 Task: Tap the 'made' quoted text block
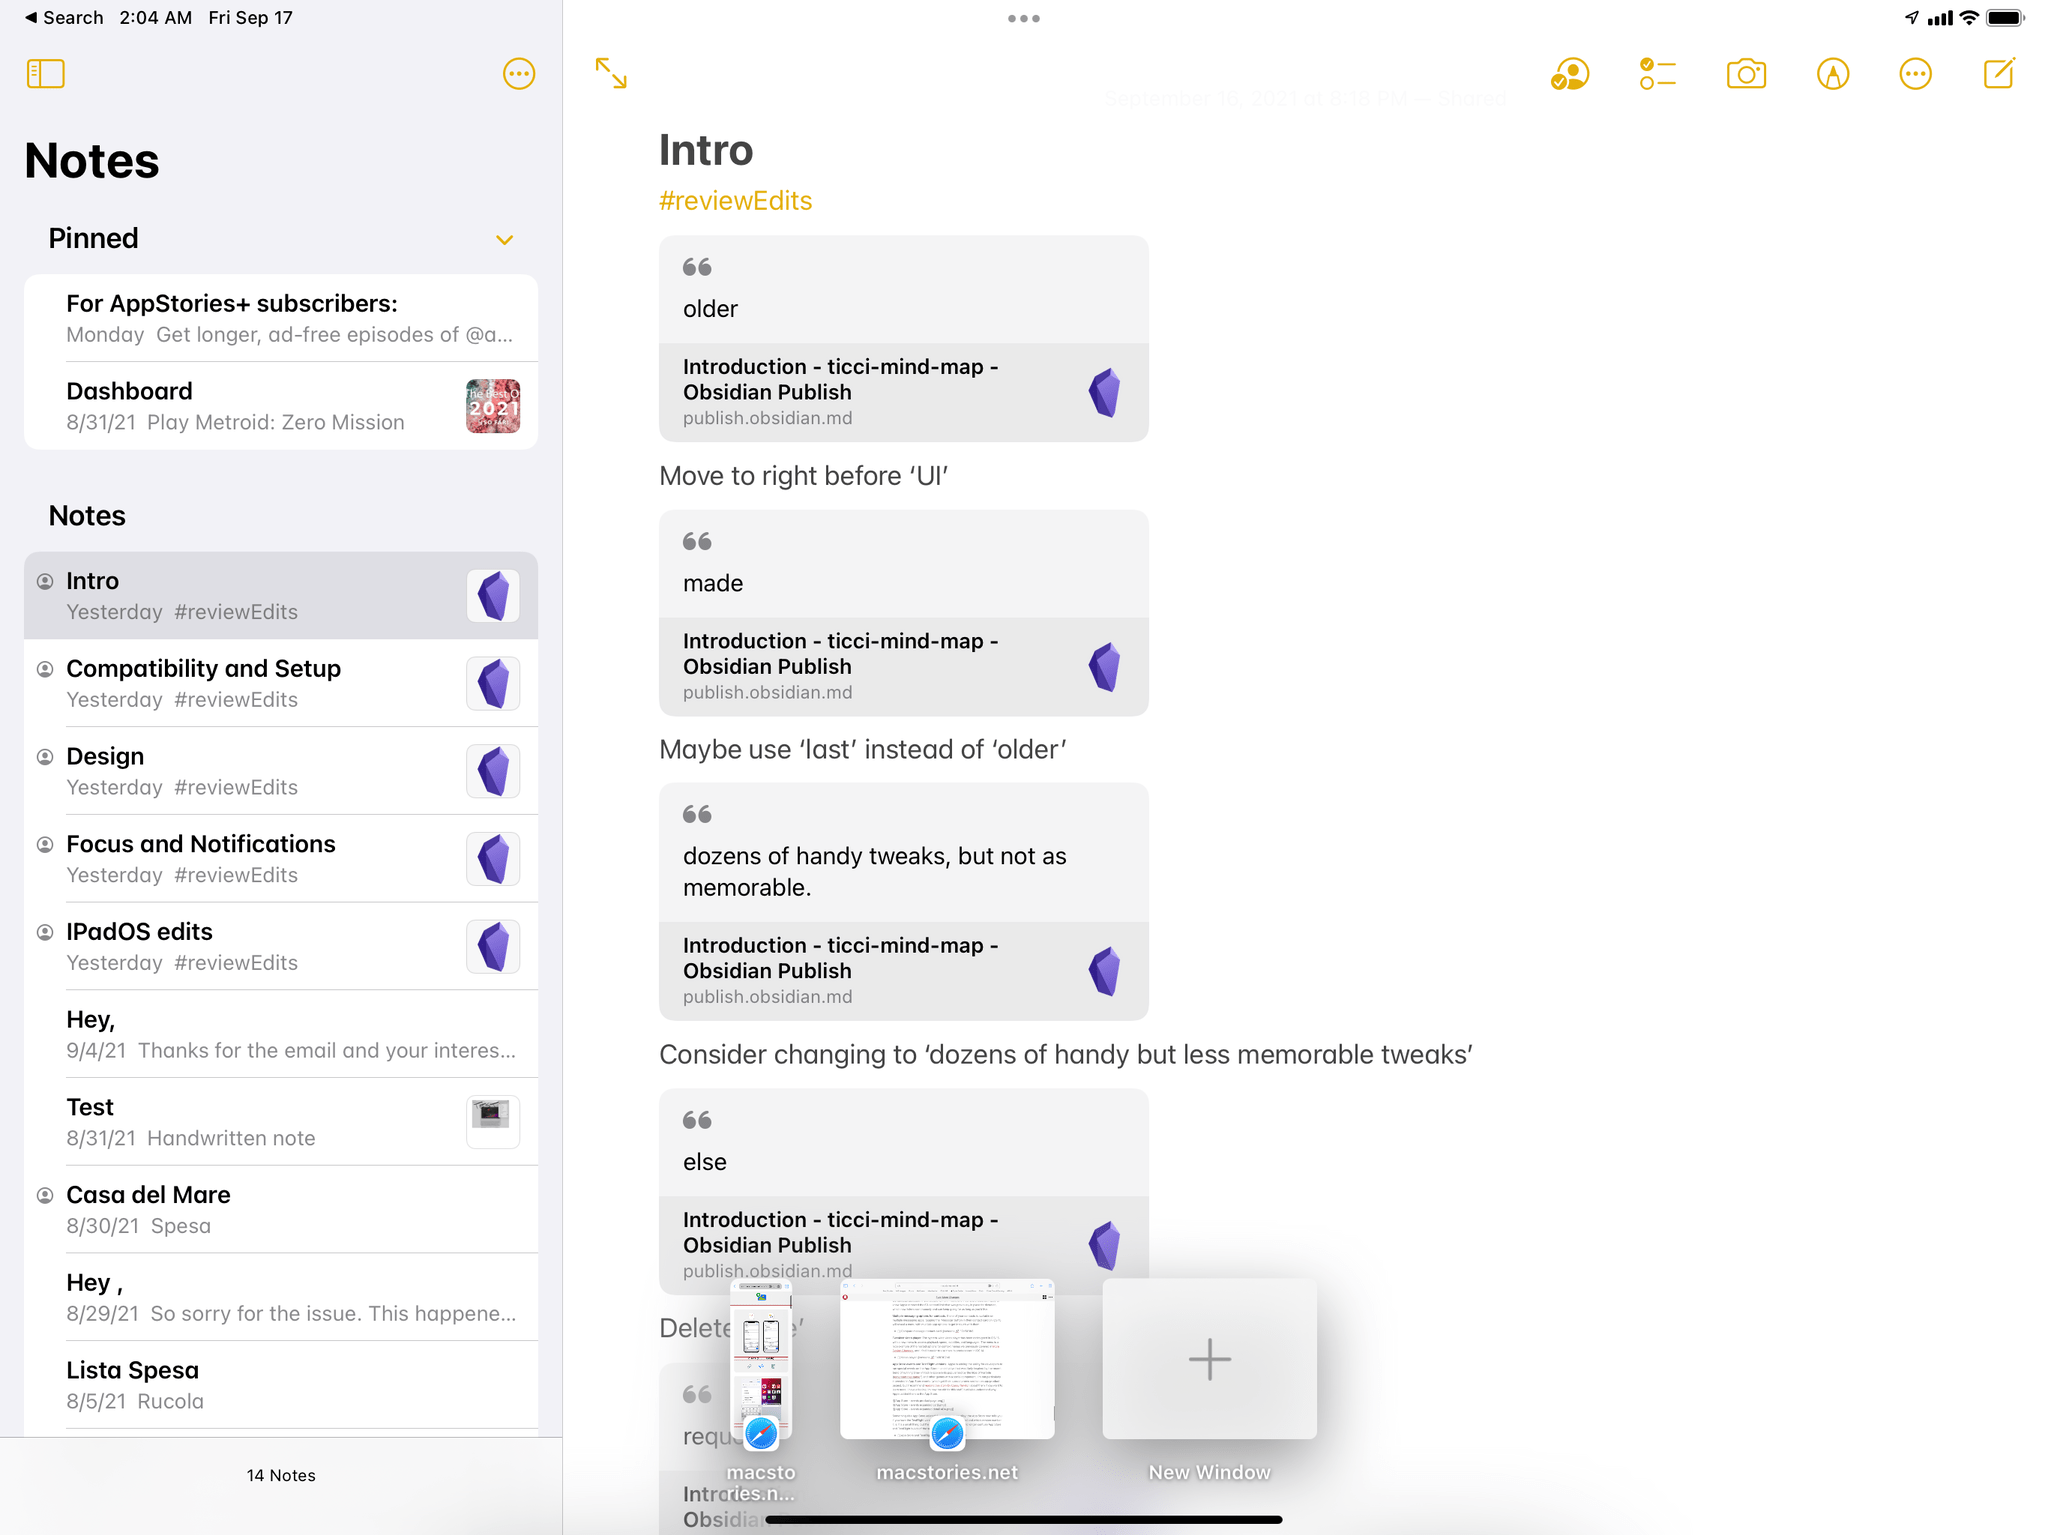(903, 564)
